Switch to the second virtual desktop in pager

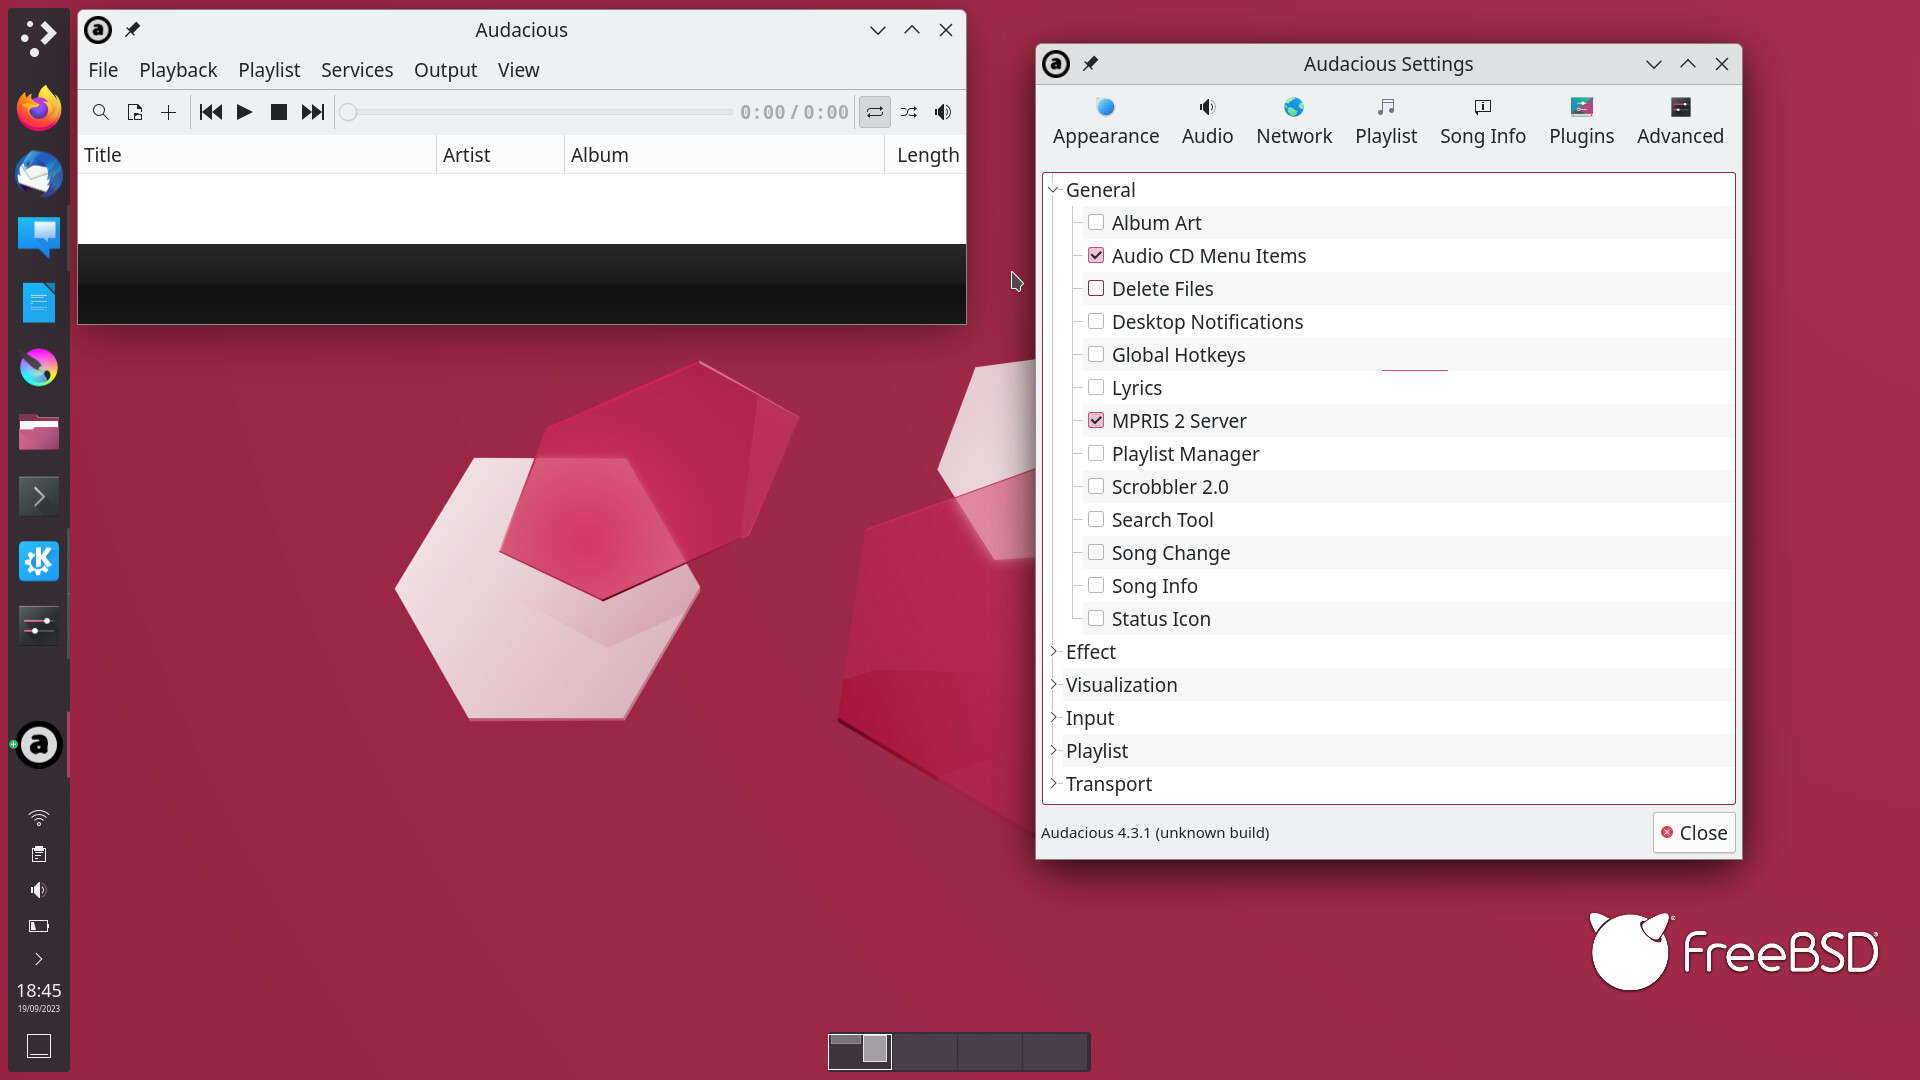click(924, 1052)
